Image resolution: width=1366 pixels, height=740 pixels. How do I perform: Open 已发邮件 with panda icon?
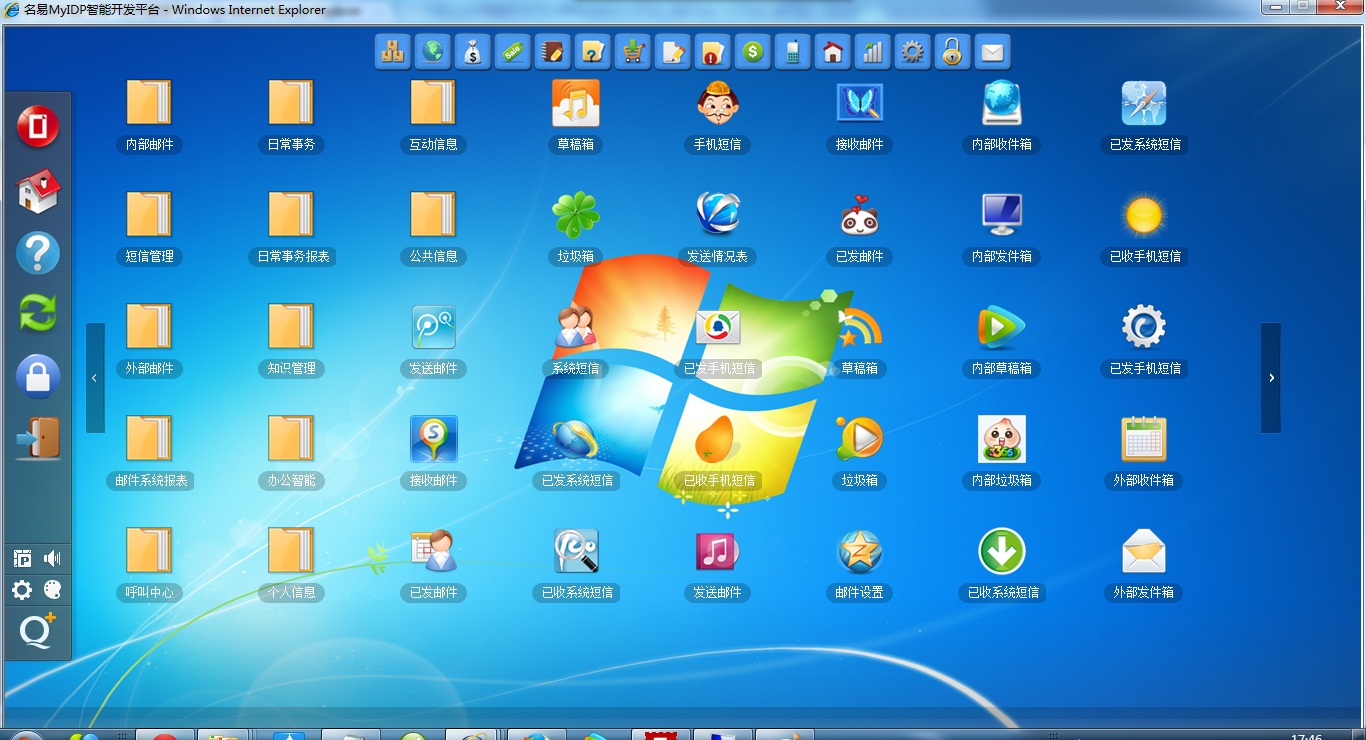click(859, 214)
